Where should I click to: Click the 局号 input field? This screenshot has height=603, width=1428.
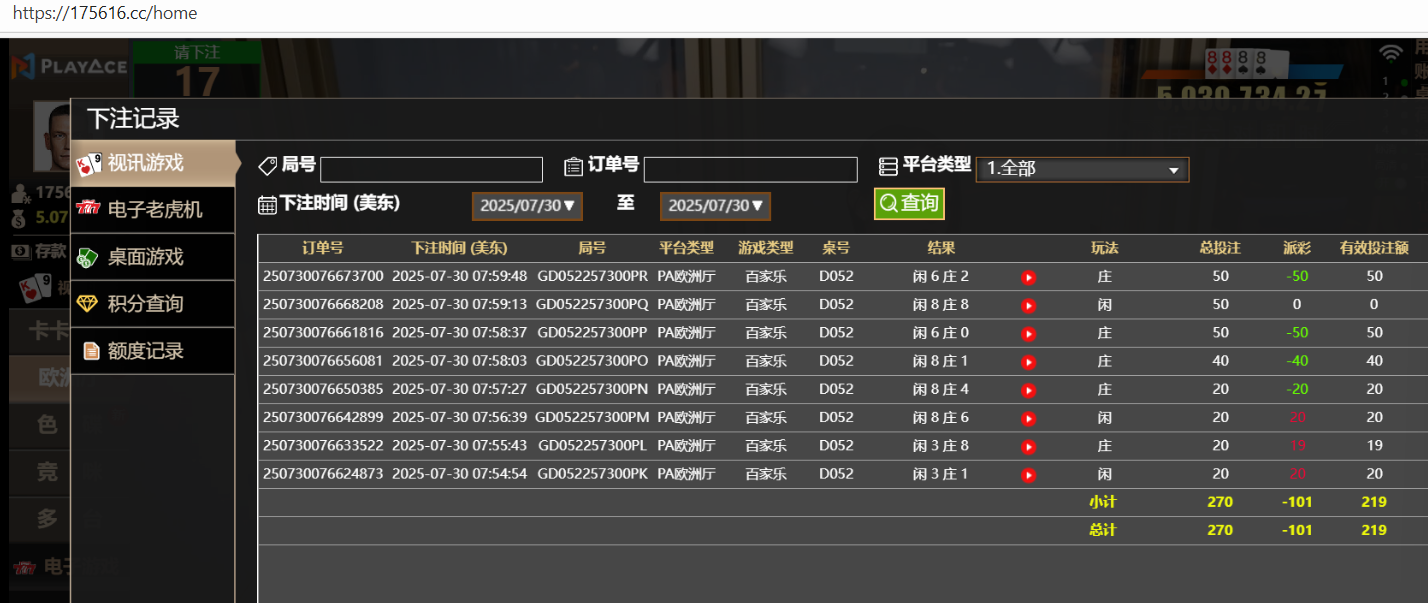[431, 170]
